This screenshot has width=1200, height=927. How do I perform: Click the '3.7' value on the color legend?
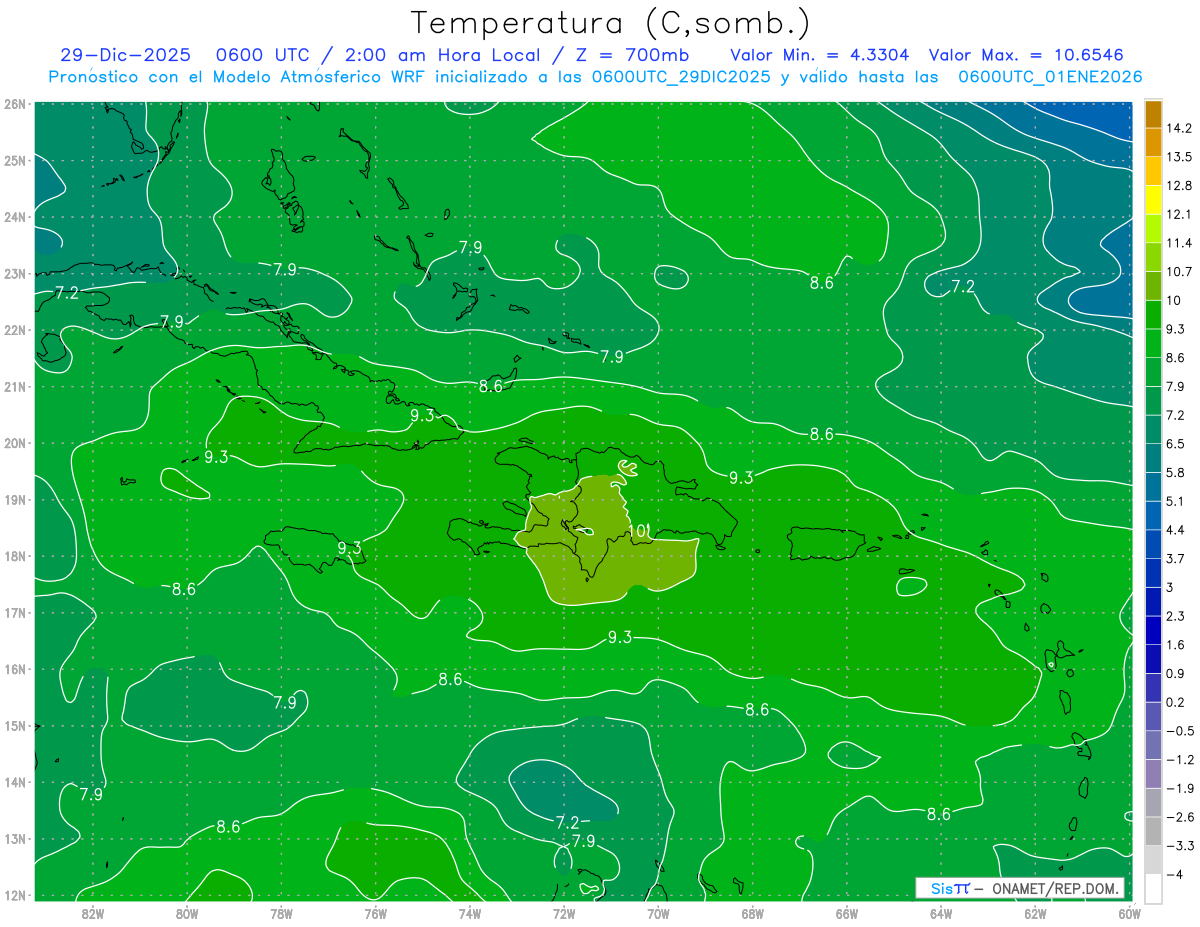click(x=1176, y=558)
